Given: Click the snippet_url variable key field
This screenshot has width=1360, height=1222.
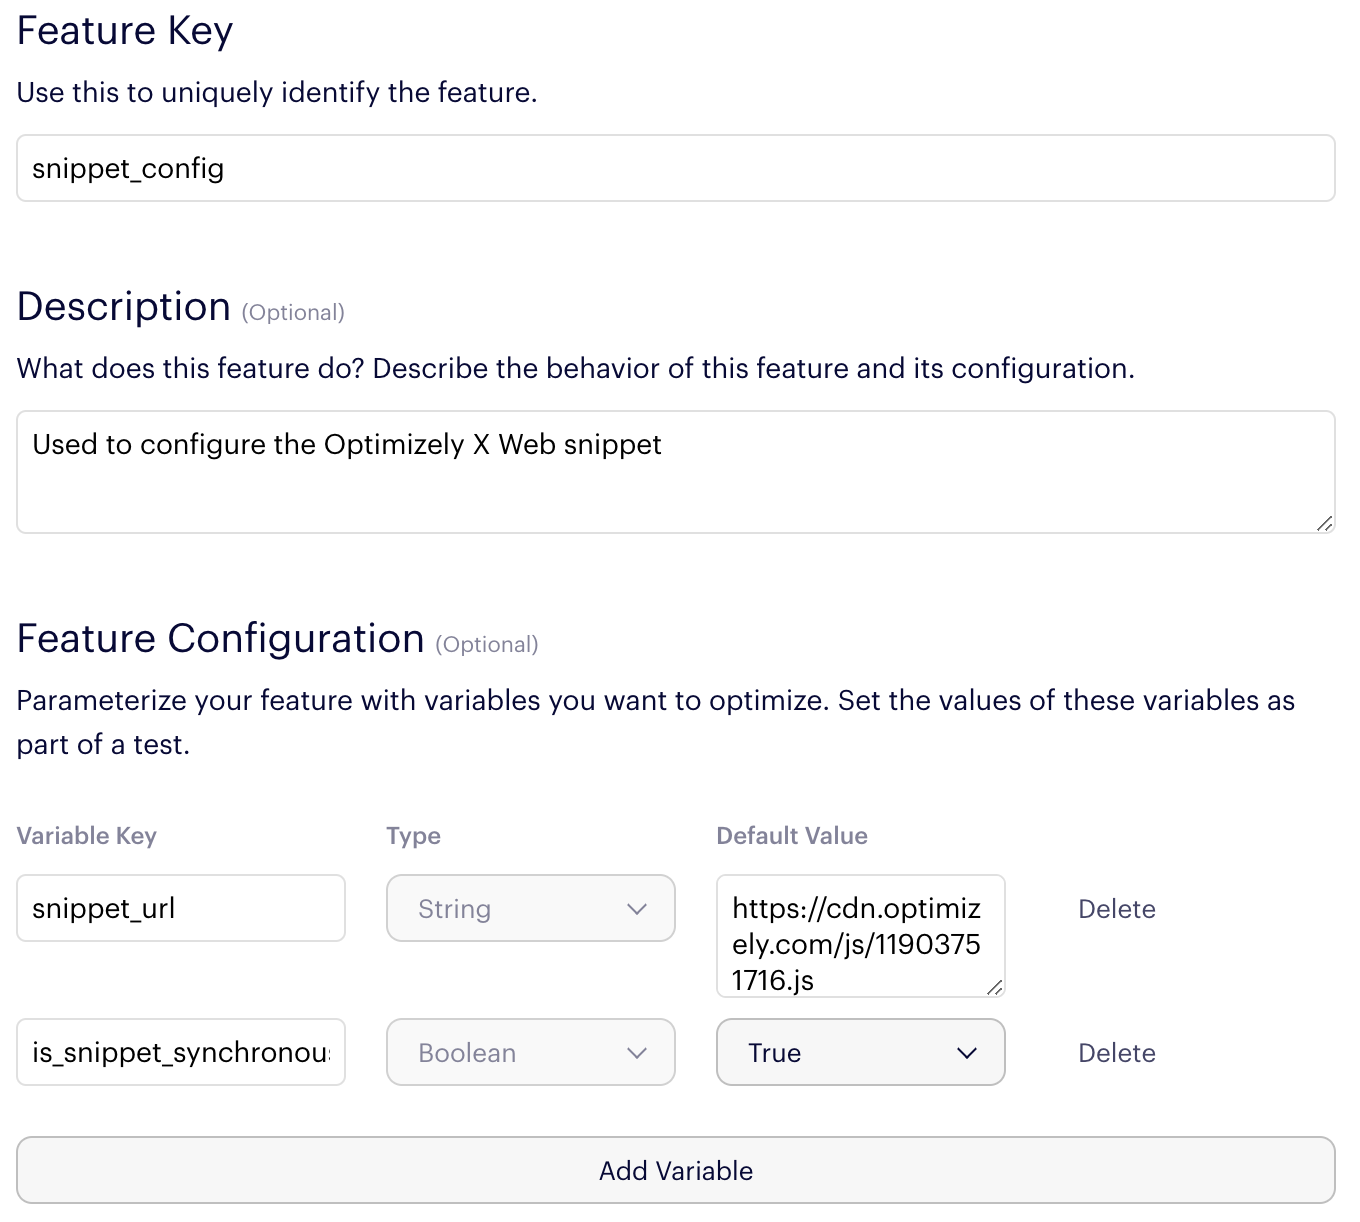Looking at the screenshot, I should 181,908.
